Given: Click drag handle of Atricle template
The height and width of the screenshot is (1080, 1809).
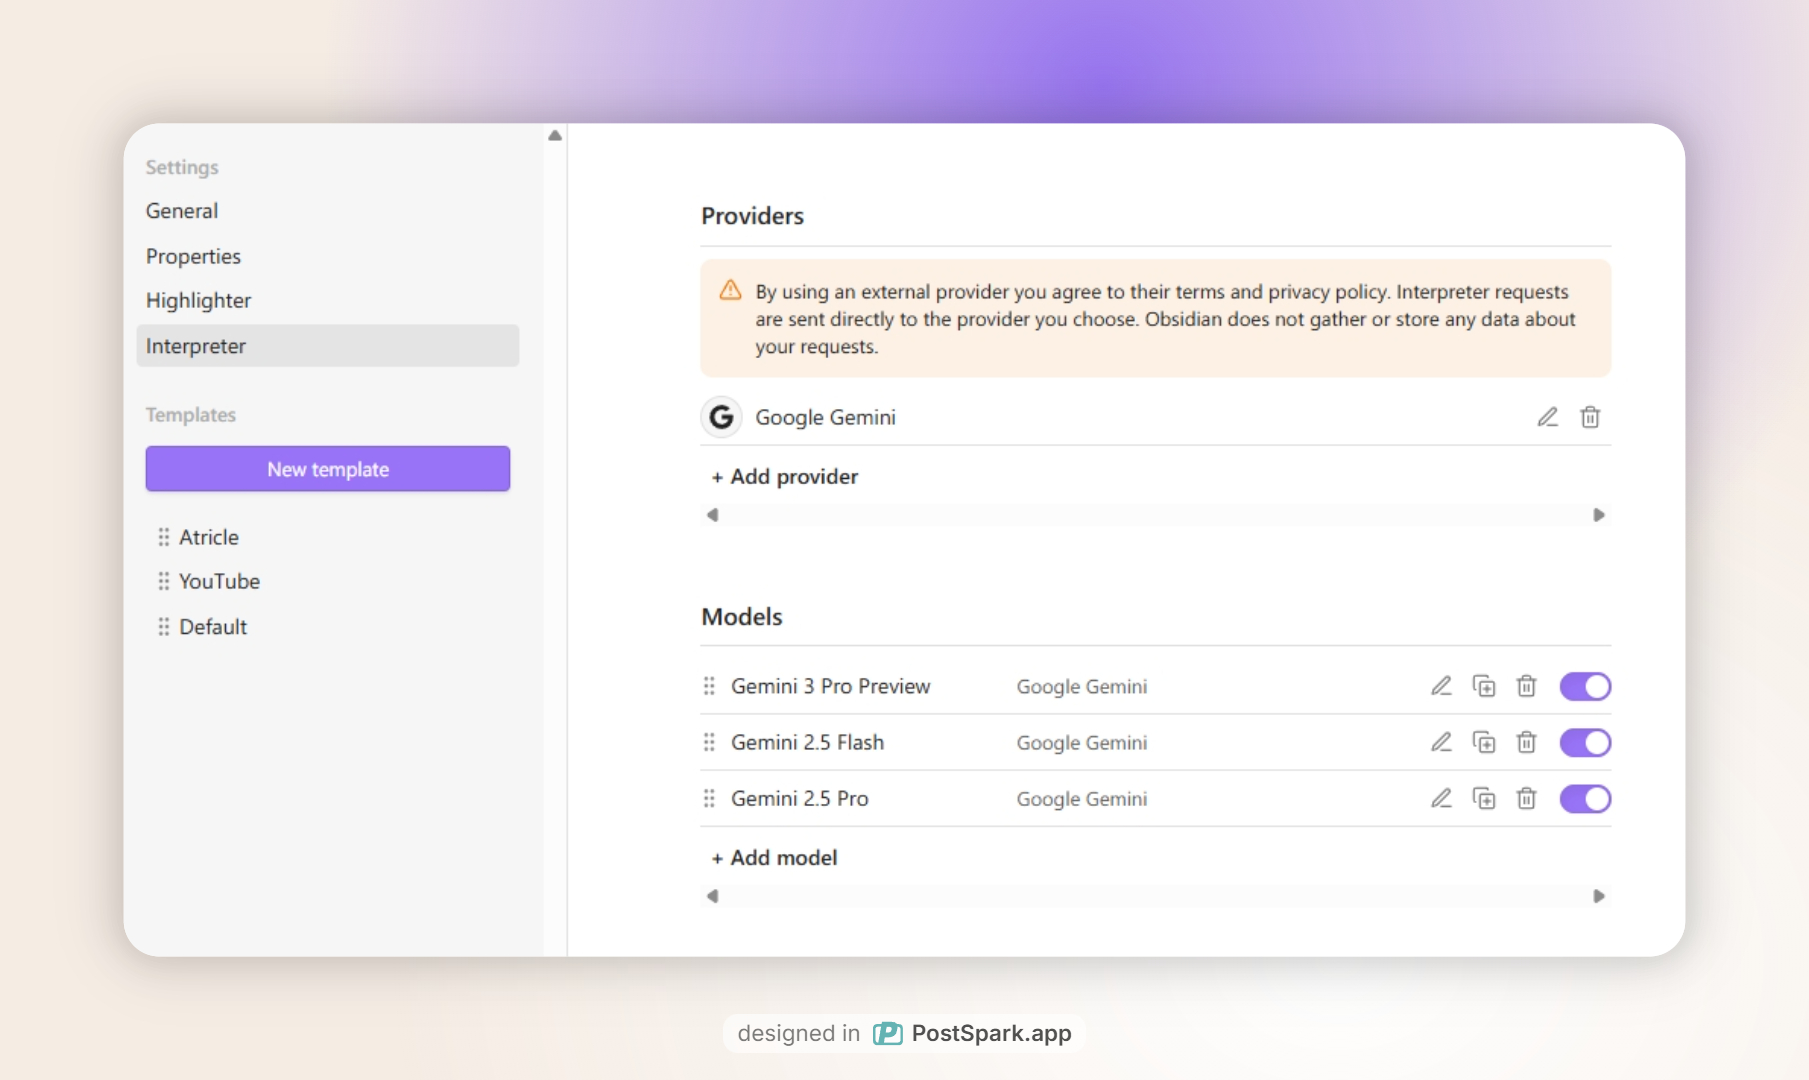Looking at the screenshot, I should coord(164,537).
